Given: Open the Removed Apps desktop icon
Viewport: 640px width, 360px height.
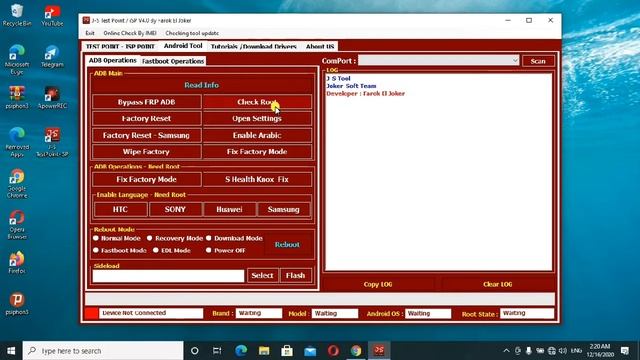Looking at the screenshot, I should [17, 142].
